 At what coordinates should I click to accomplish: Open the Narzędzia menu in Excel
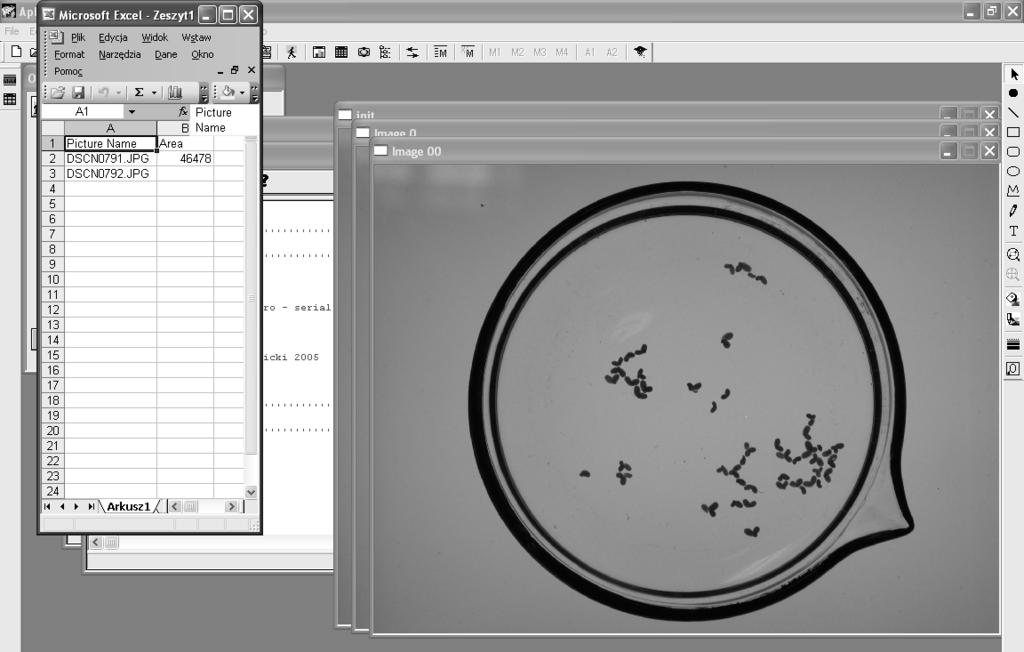tap(120, 55)
